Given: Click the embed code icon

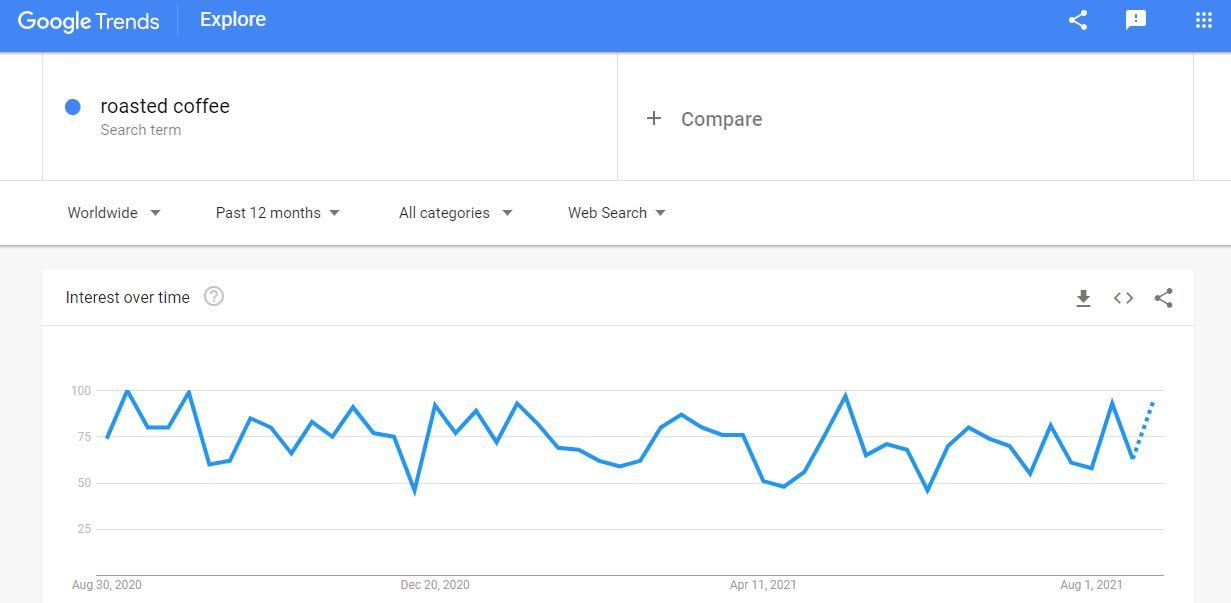Looking at the screenshot, I should (x=1123, y=298).
